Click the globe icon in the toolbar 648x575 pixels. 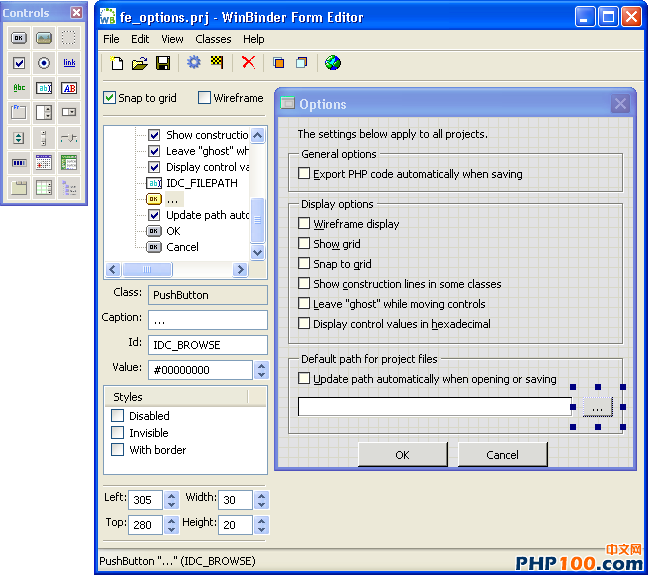point(333,63)
